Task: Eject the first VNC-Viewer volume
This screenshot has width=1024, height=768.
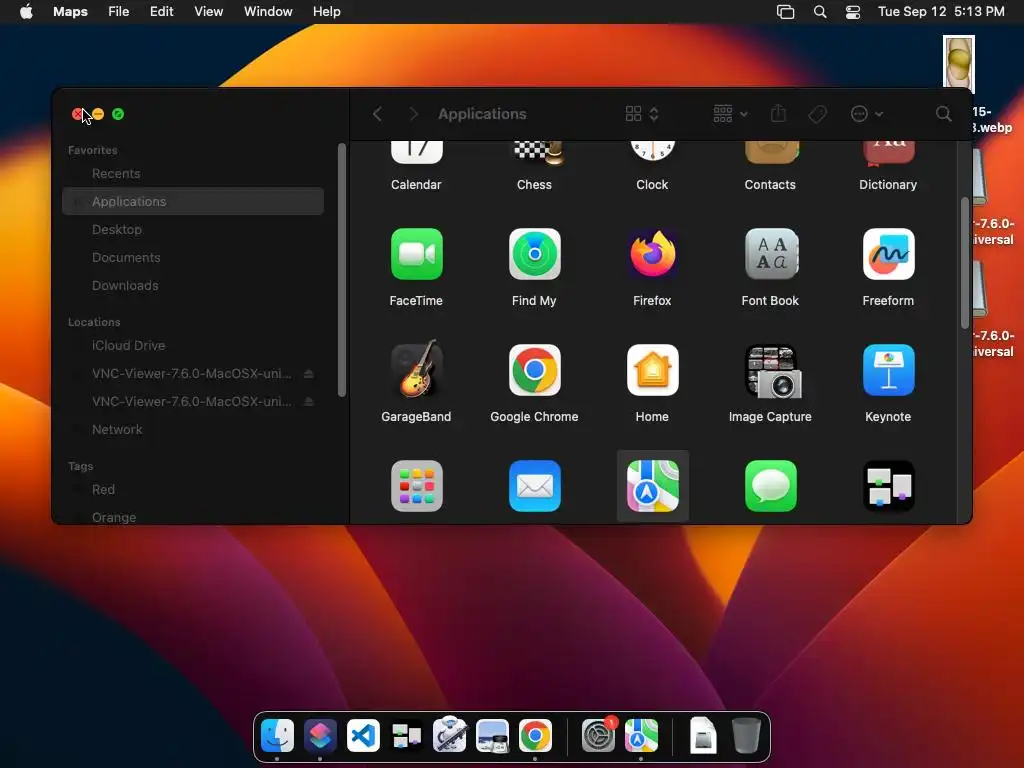Action: point(309,374)
